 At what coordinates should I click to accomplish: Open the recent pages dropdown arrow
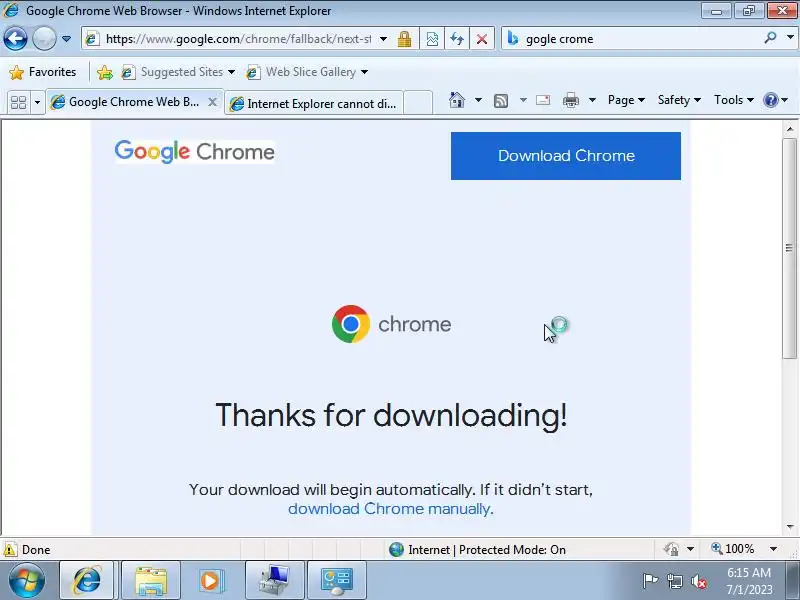click(x=66, y=39)
